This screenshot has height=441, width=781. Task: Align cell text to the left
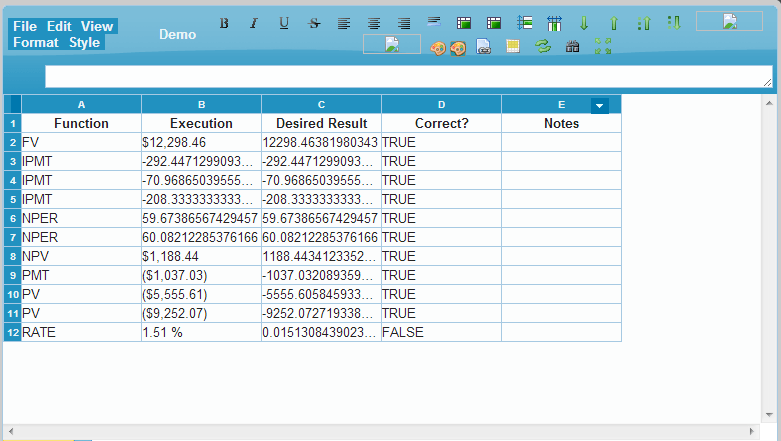tap(344, 23)
